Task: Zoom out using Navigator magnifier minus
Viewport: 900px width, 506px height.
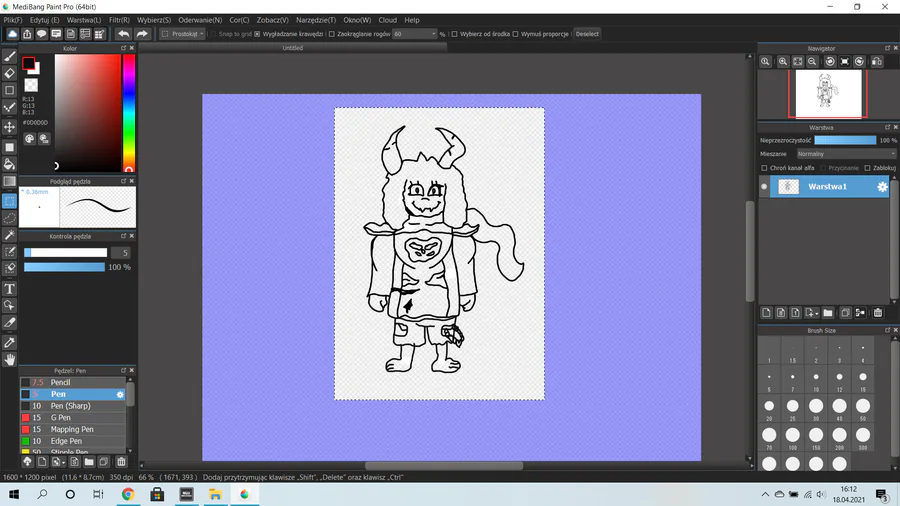Action: pos(812,61)
